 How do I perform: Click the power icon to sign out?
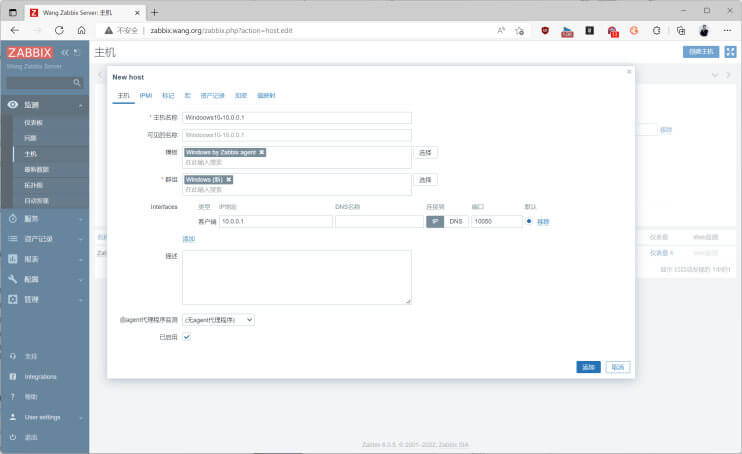pyautogui.click(x=13, y=437)
